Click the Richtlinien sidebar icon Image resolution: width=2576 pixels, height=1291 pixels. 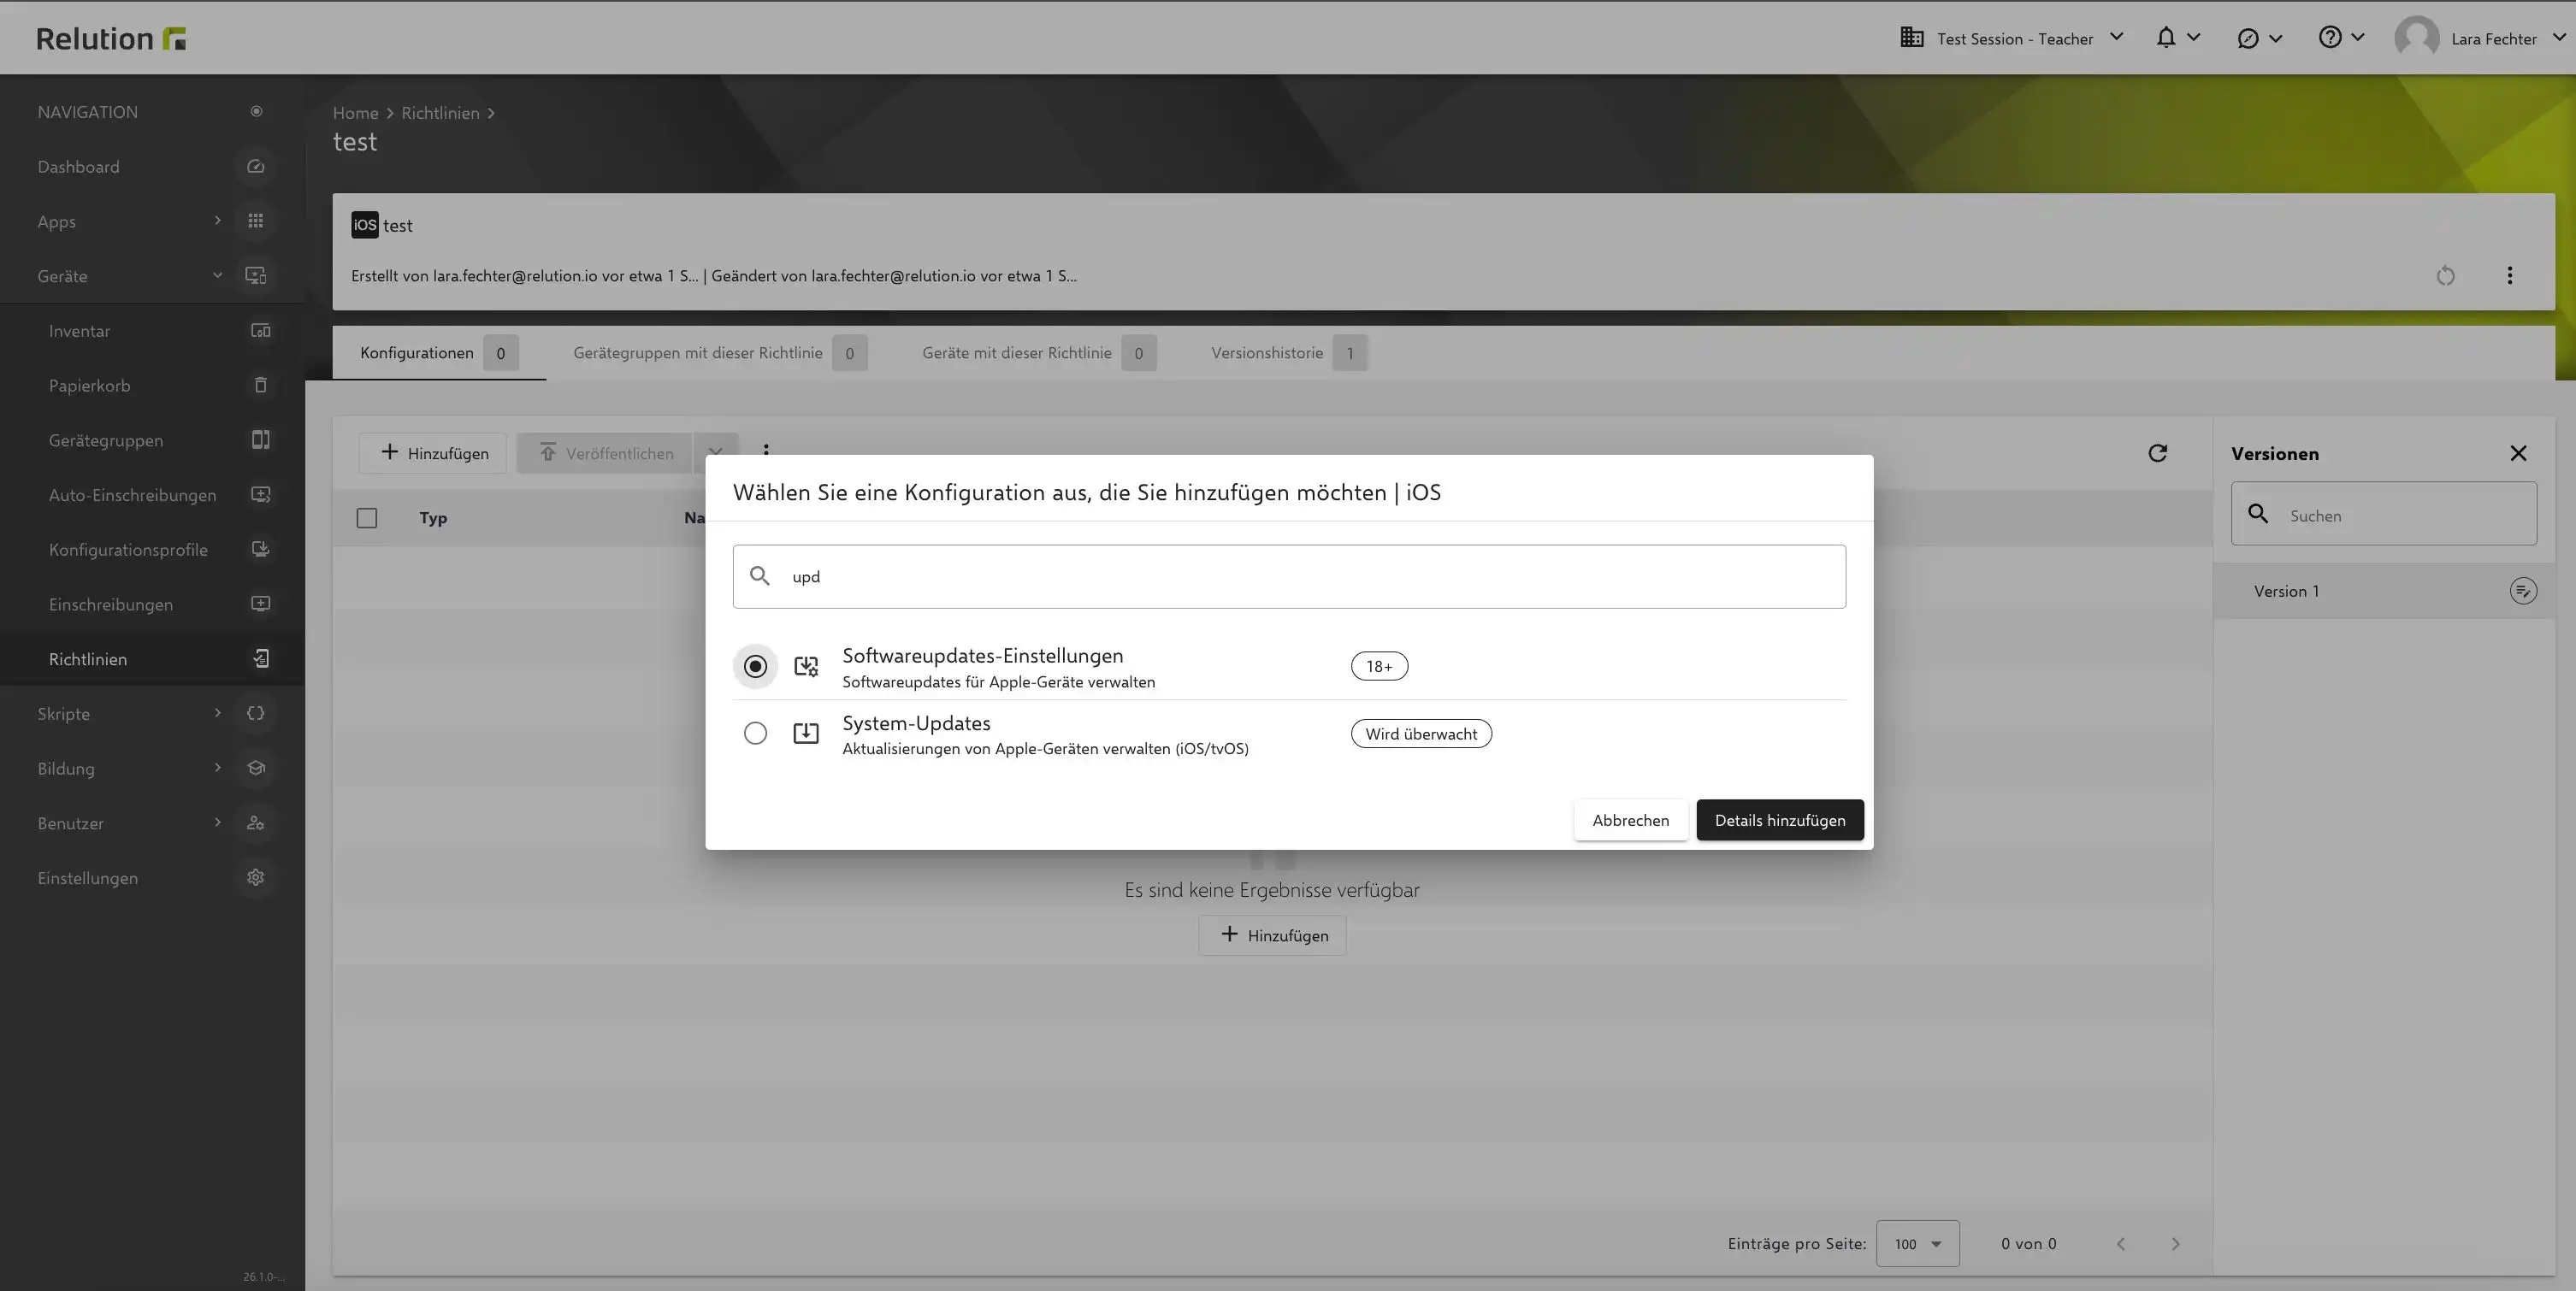pyautogui.click(x=260, y=658)
